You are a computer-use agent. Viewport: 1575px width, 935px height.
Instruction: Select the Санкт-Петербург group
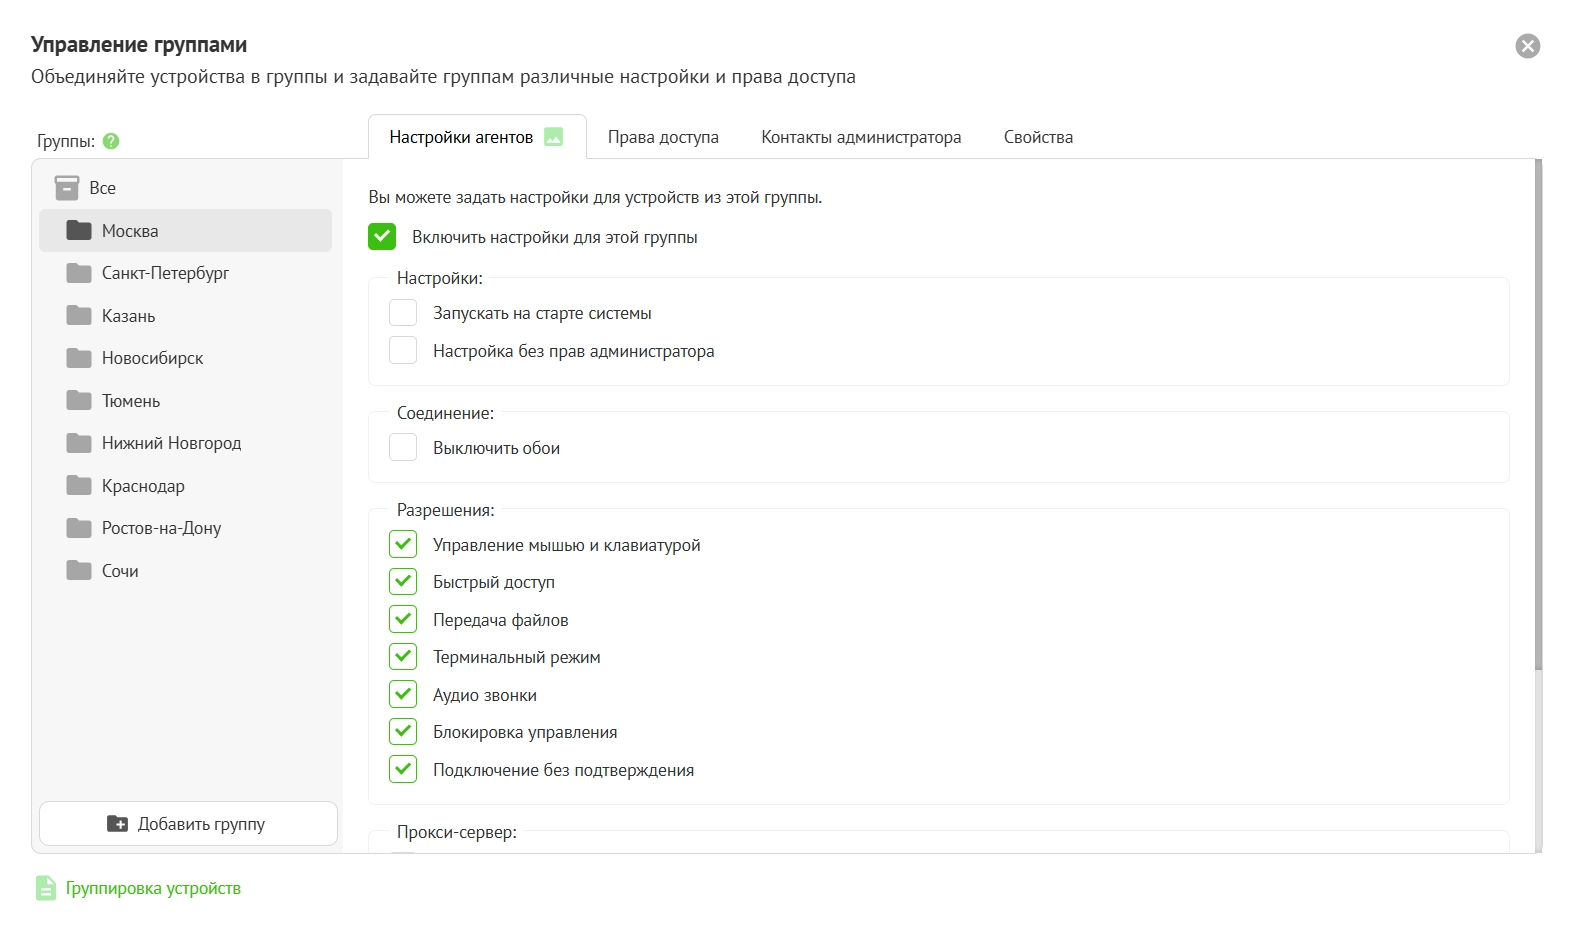165,273
